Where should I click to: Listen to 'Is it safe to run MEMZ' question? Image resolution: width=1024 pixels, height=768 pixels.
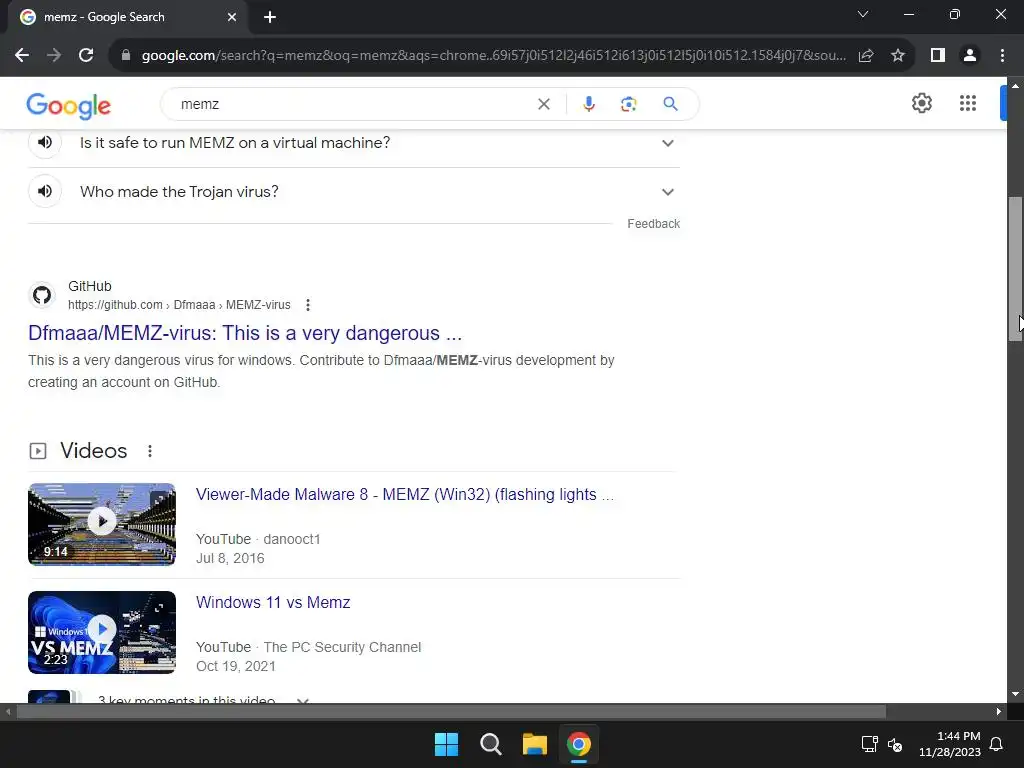tap(44, 142)
